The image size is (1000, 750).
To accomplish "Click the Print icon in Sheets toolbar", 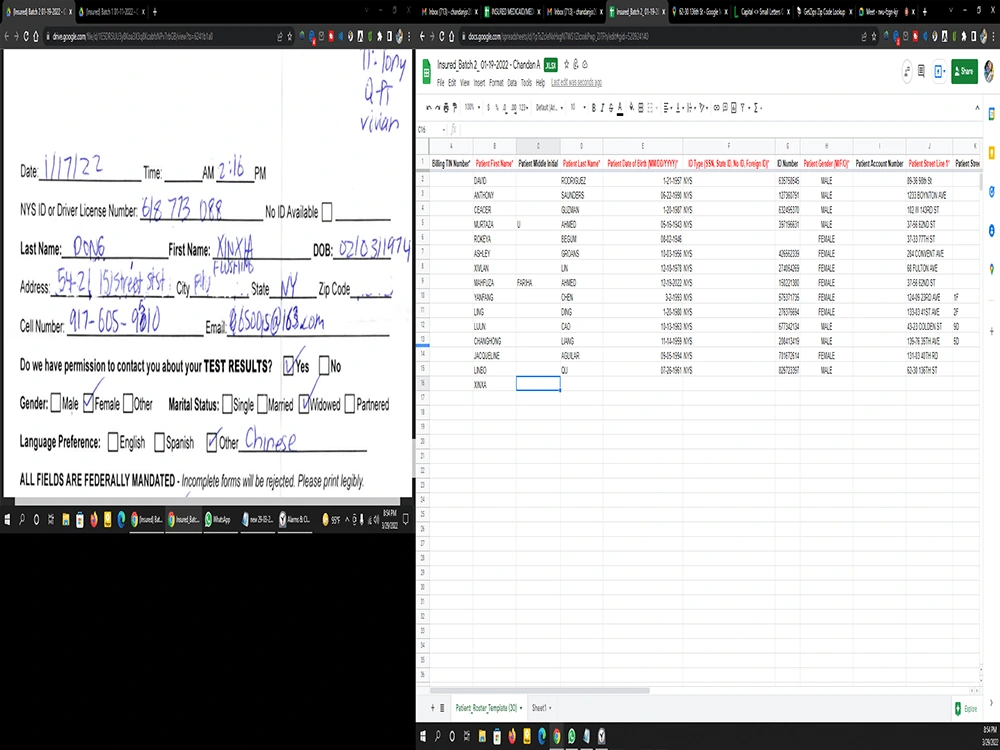I will (x=446, y=108).
